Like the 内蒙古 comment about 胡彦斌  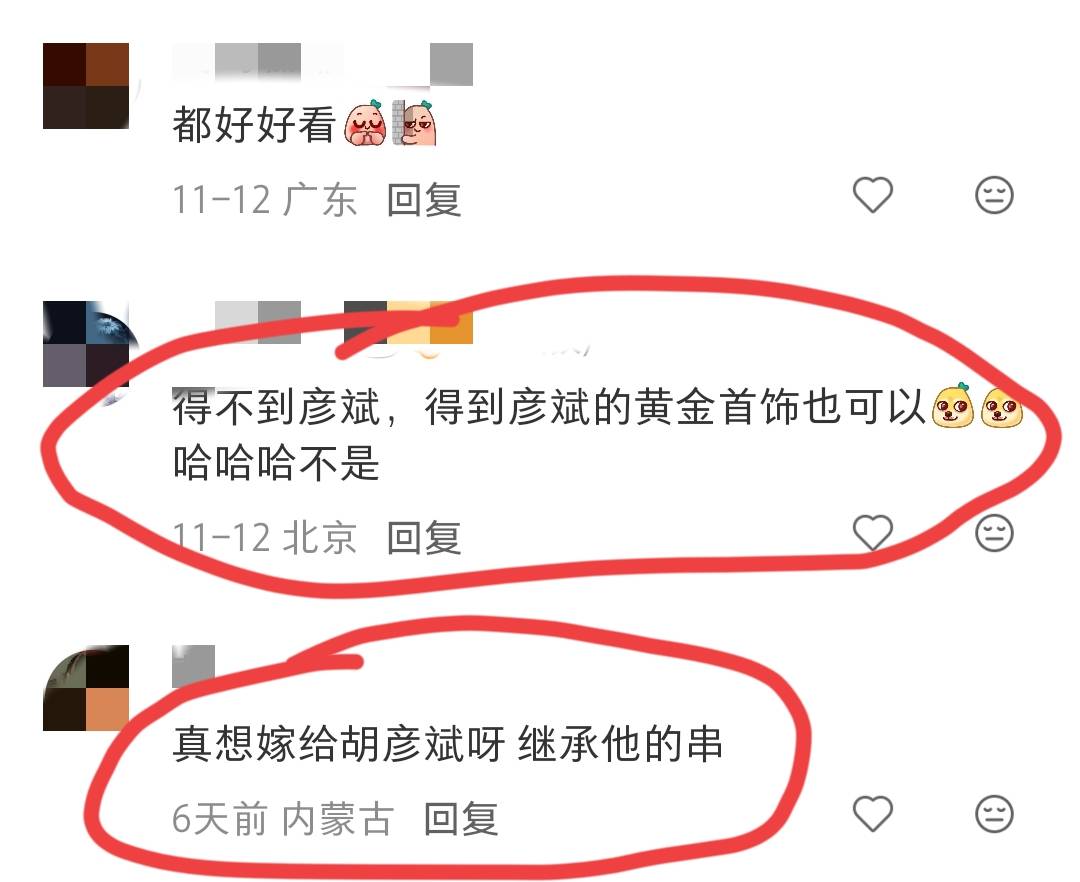(x=873, y=814)
